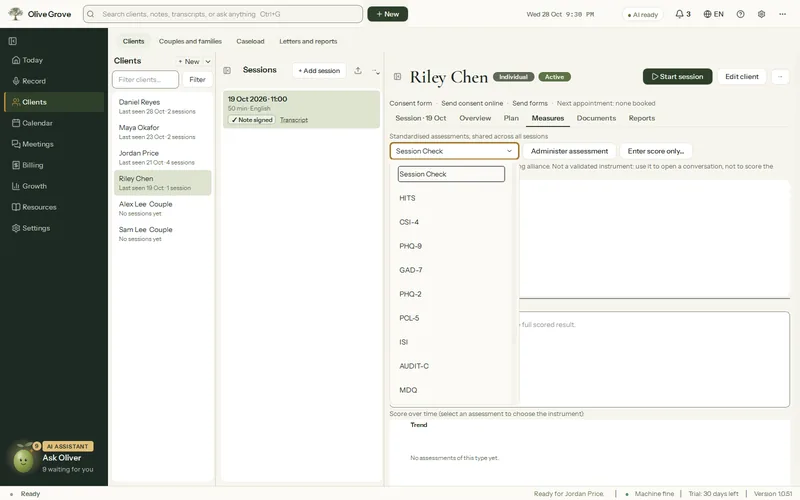The height and width of the screenshot is (500, 800).
Task: Click the Start session button
Action: click(x=677, y=77)
